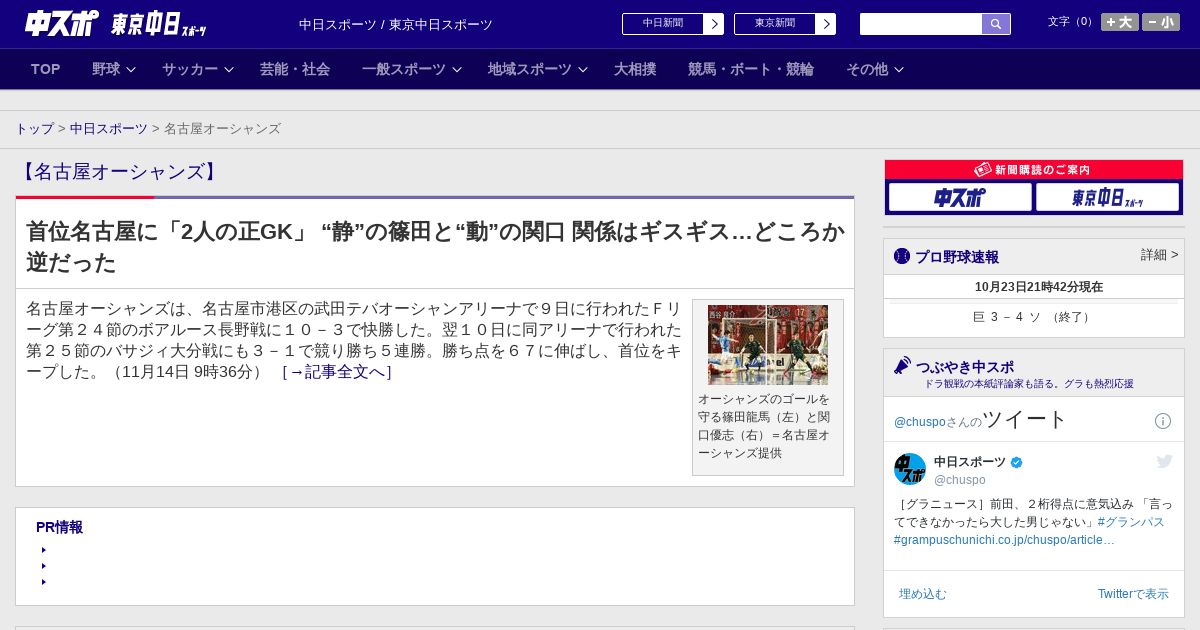Expand the サッカー menu
1200x630 pixels.
coord(198,69)
